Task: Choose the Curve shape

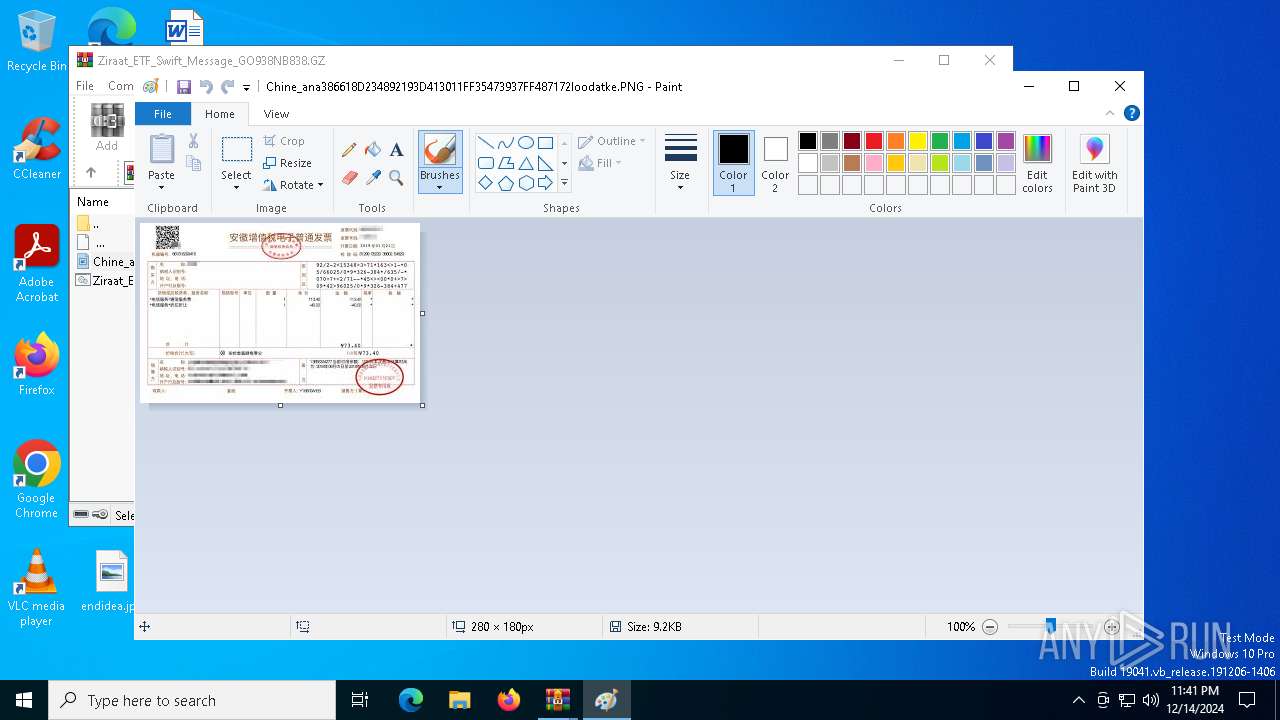Action: point(505,142)
